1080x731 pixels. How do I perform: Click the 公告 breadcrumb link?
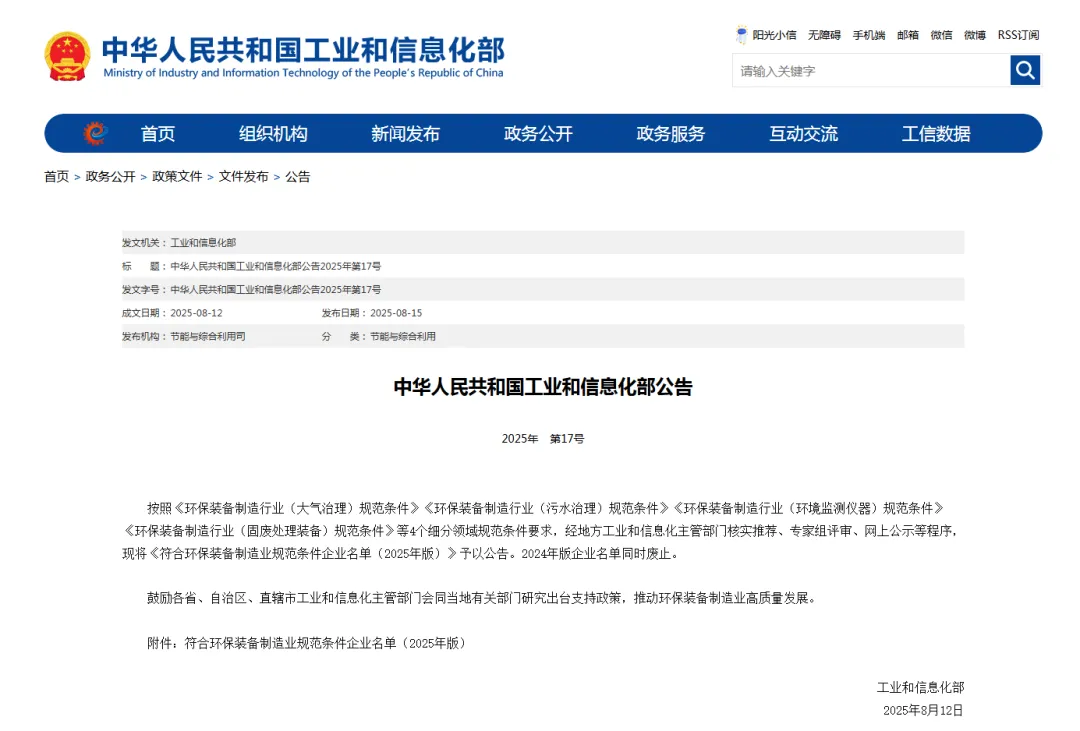[x=298, y=176]
